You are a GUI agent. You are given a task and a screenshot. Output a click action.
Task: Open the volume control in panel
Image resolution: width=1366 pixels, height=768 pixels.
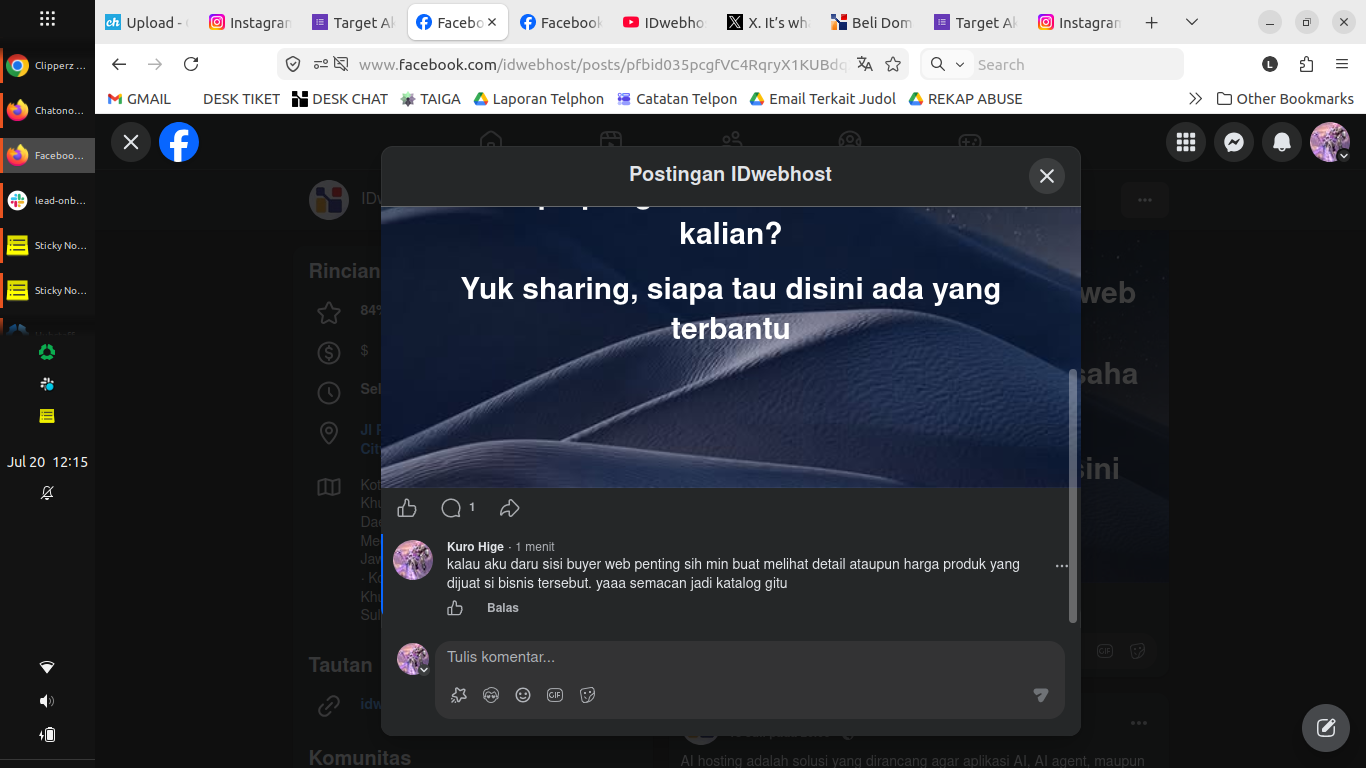pyautogui.click(x=47, y=701)
